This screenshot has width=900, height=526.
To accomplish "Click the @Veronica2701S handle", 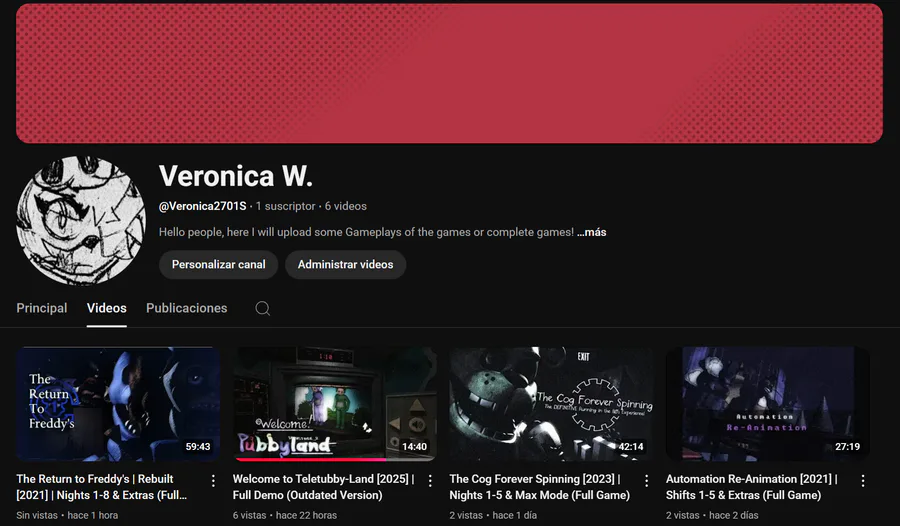I will tap(203, 206).
